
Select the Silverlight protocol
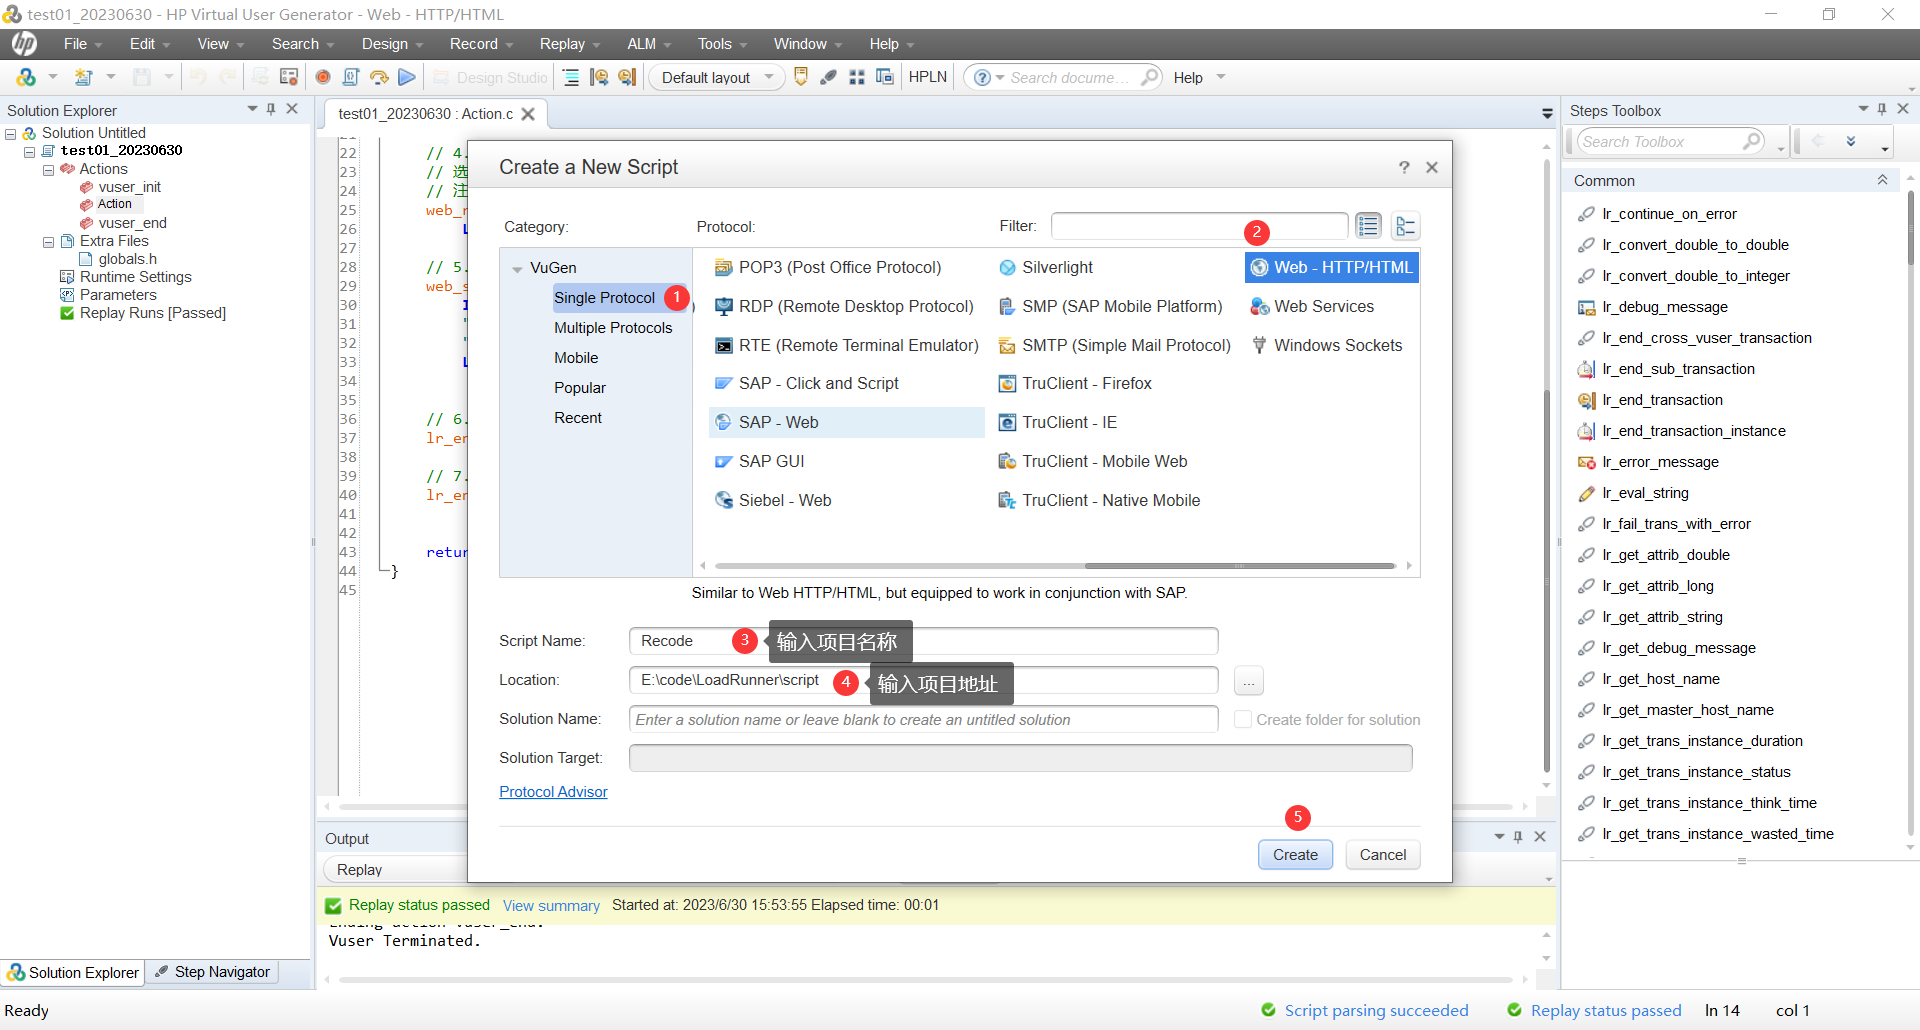coord(1045,267)
